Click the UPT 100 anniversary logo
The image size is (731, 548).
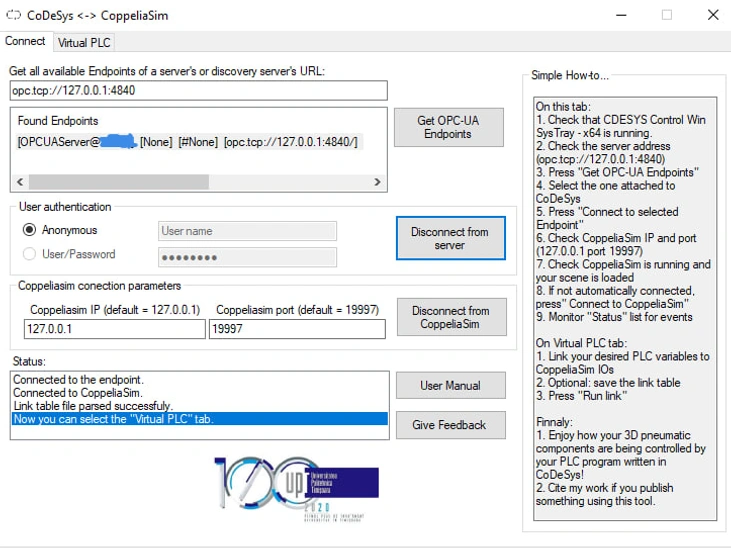coord(297,489)
